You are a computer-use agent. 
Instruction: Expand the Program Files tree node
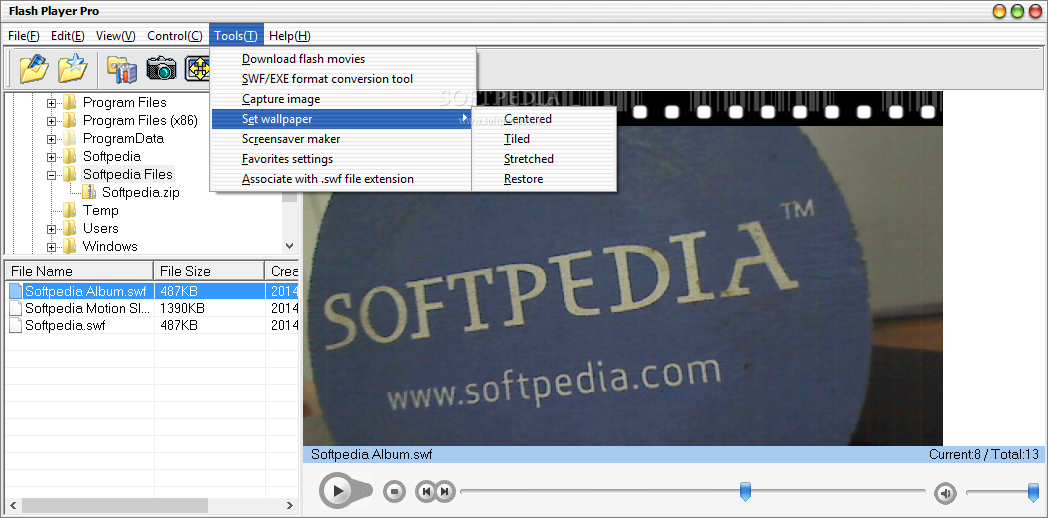click(51, 103)
